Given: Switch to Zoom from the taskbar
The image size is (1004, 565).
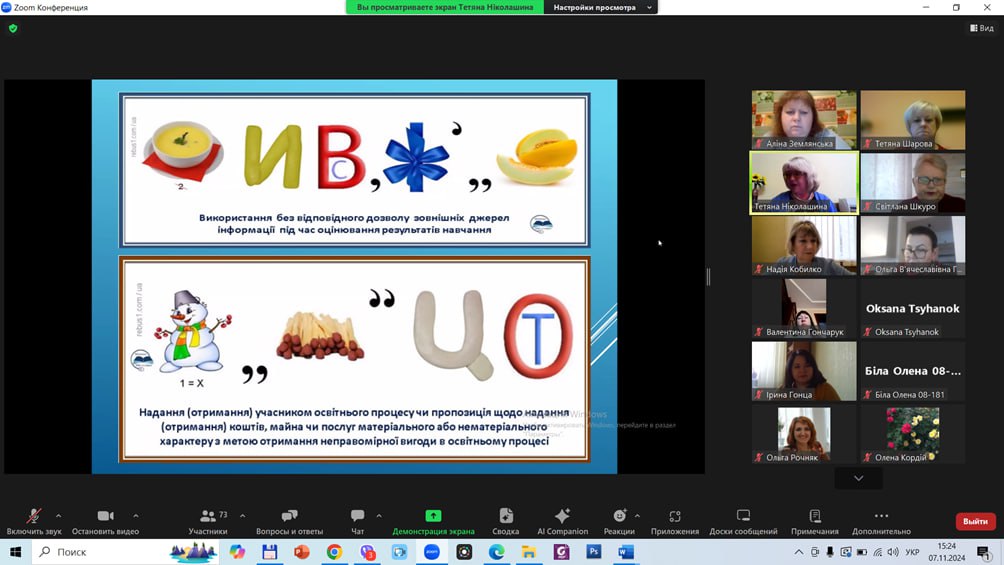Looking at the screenshot, I should click(432, 552).
